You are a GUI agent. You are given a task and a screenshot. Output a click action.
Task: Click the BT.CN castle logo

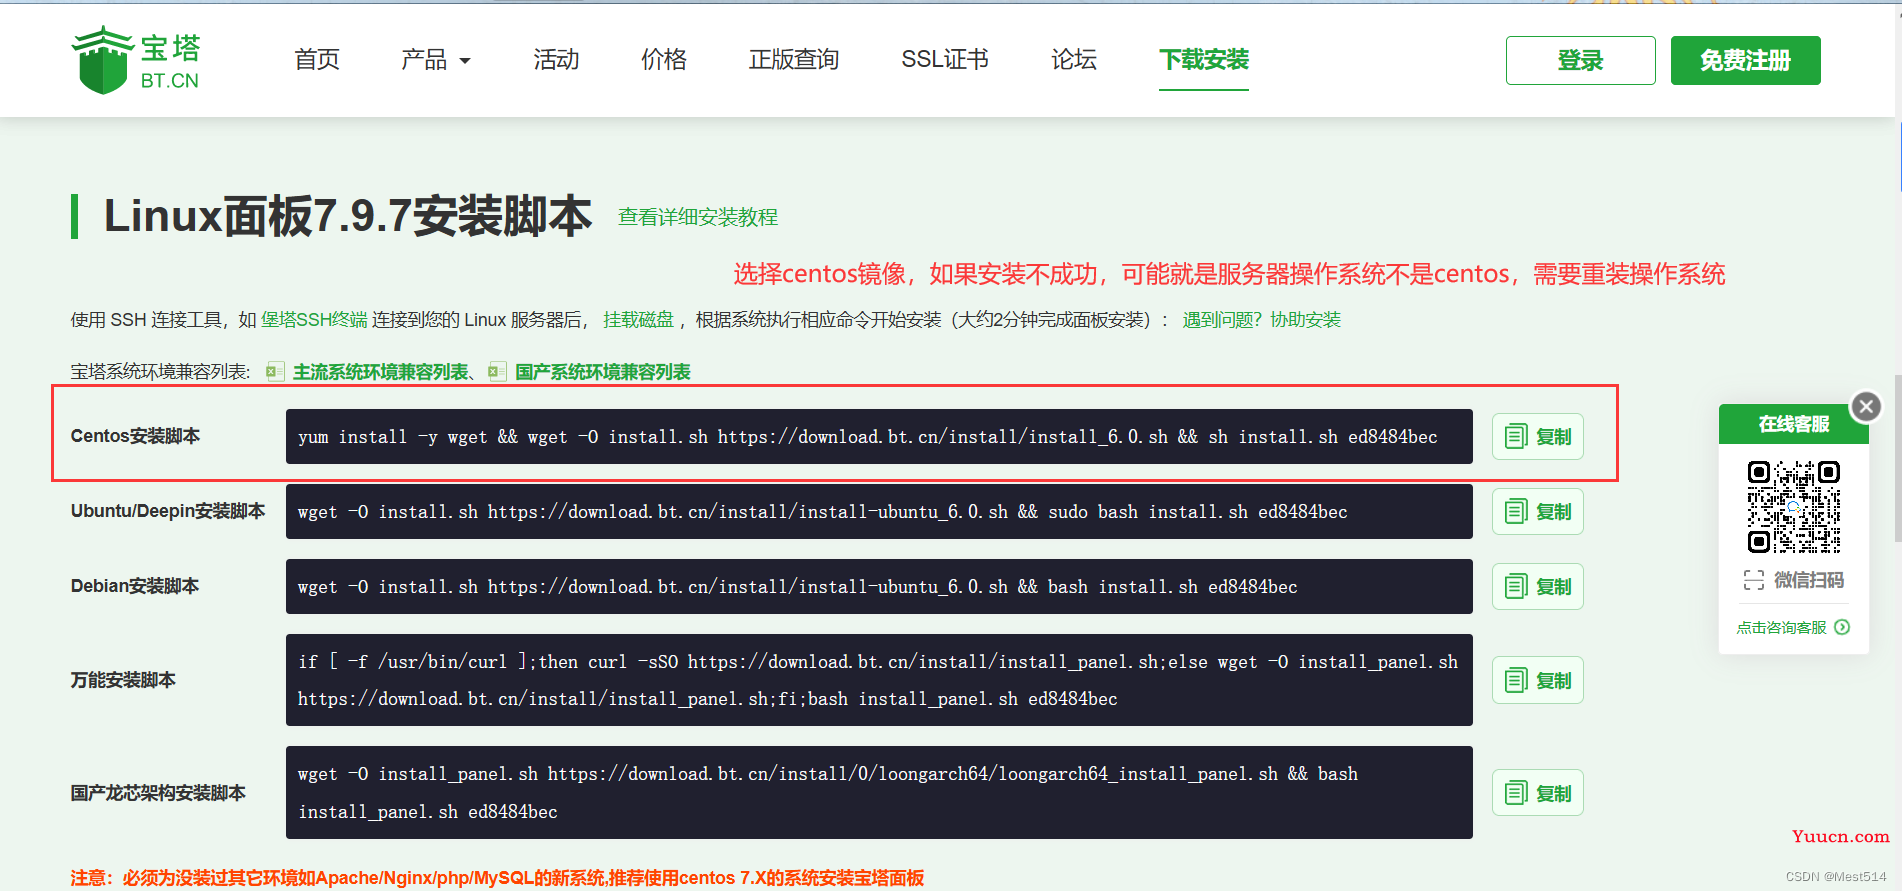coord(136,60)
